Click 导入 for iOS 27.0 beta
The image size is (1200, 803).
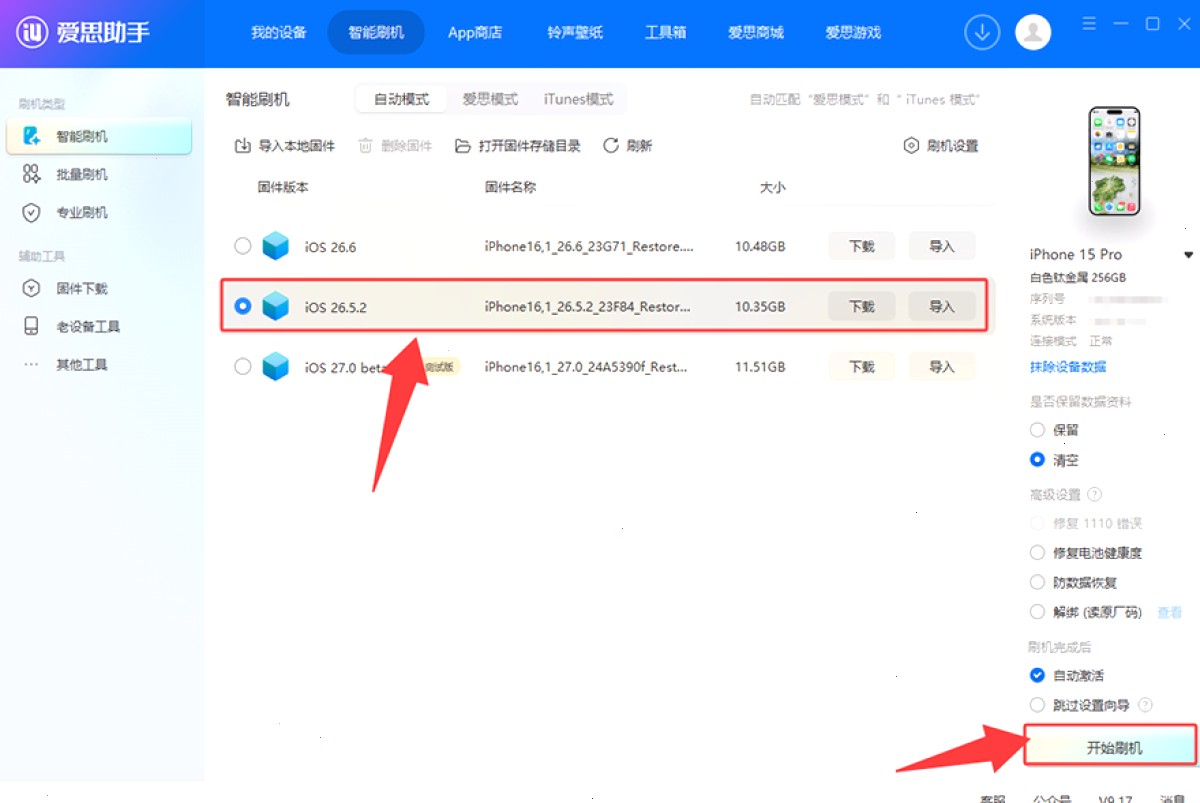(x=942, y=367)
